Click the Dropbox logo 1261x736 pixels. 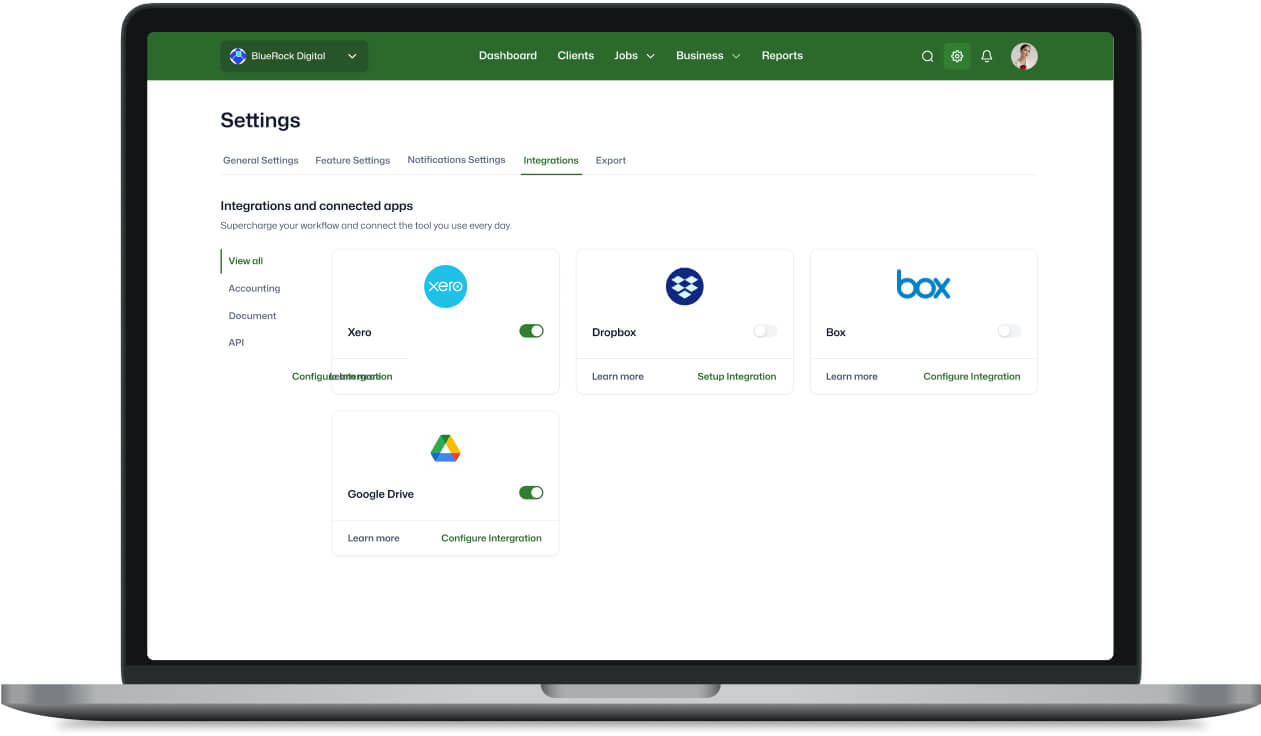(685, 286)
